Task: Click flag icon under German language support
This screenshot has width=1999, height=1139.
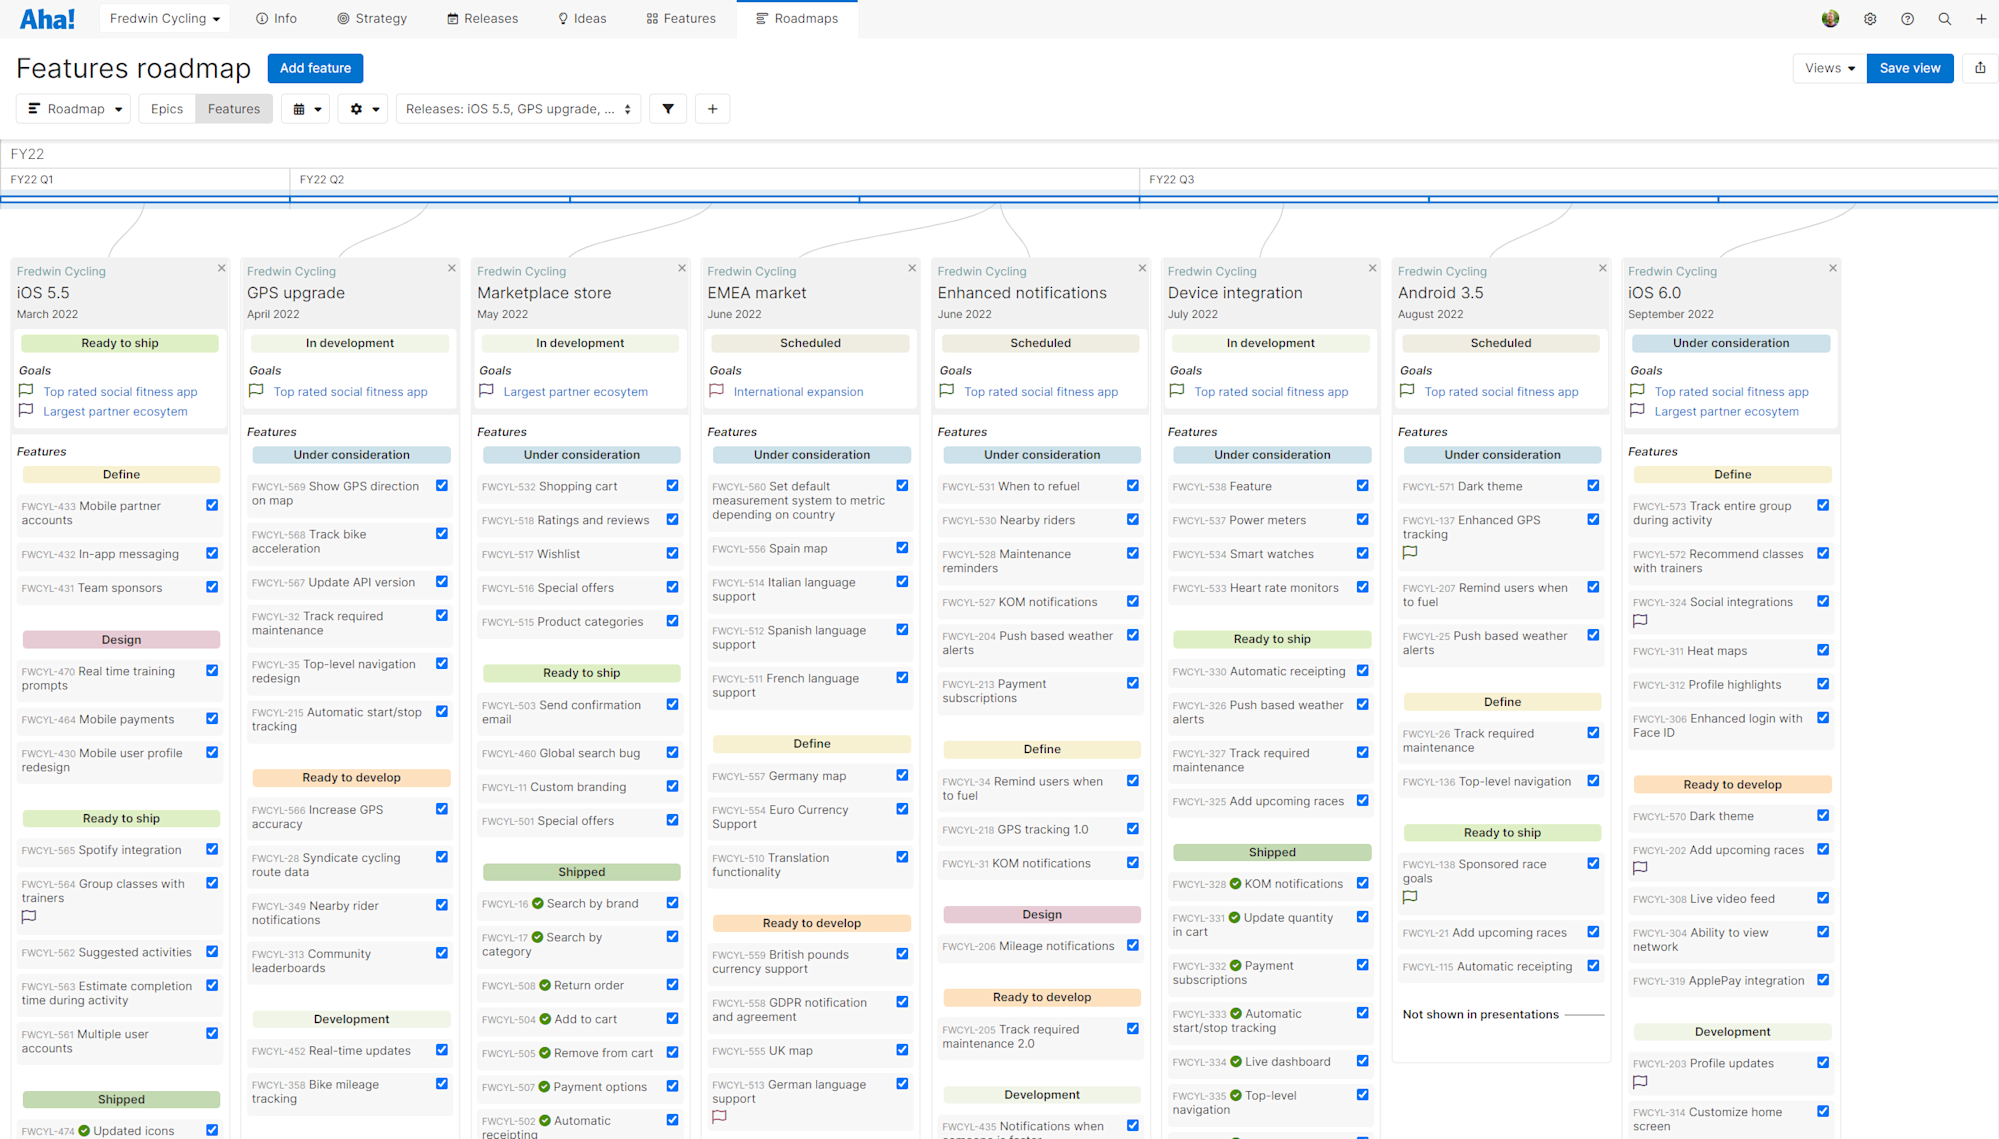Action: 719,1117
